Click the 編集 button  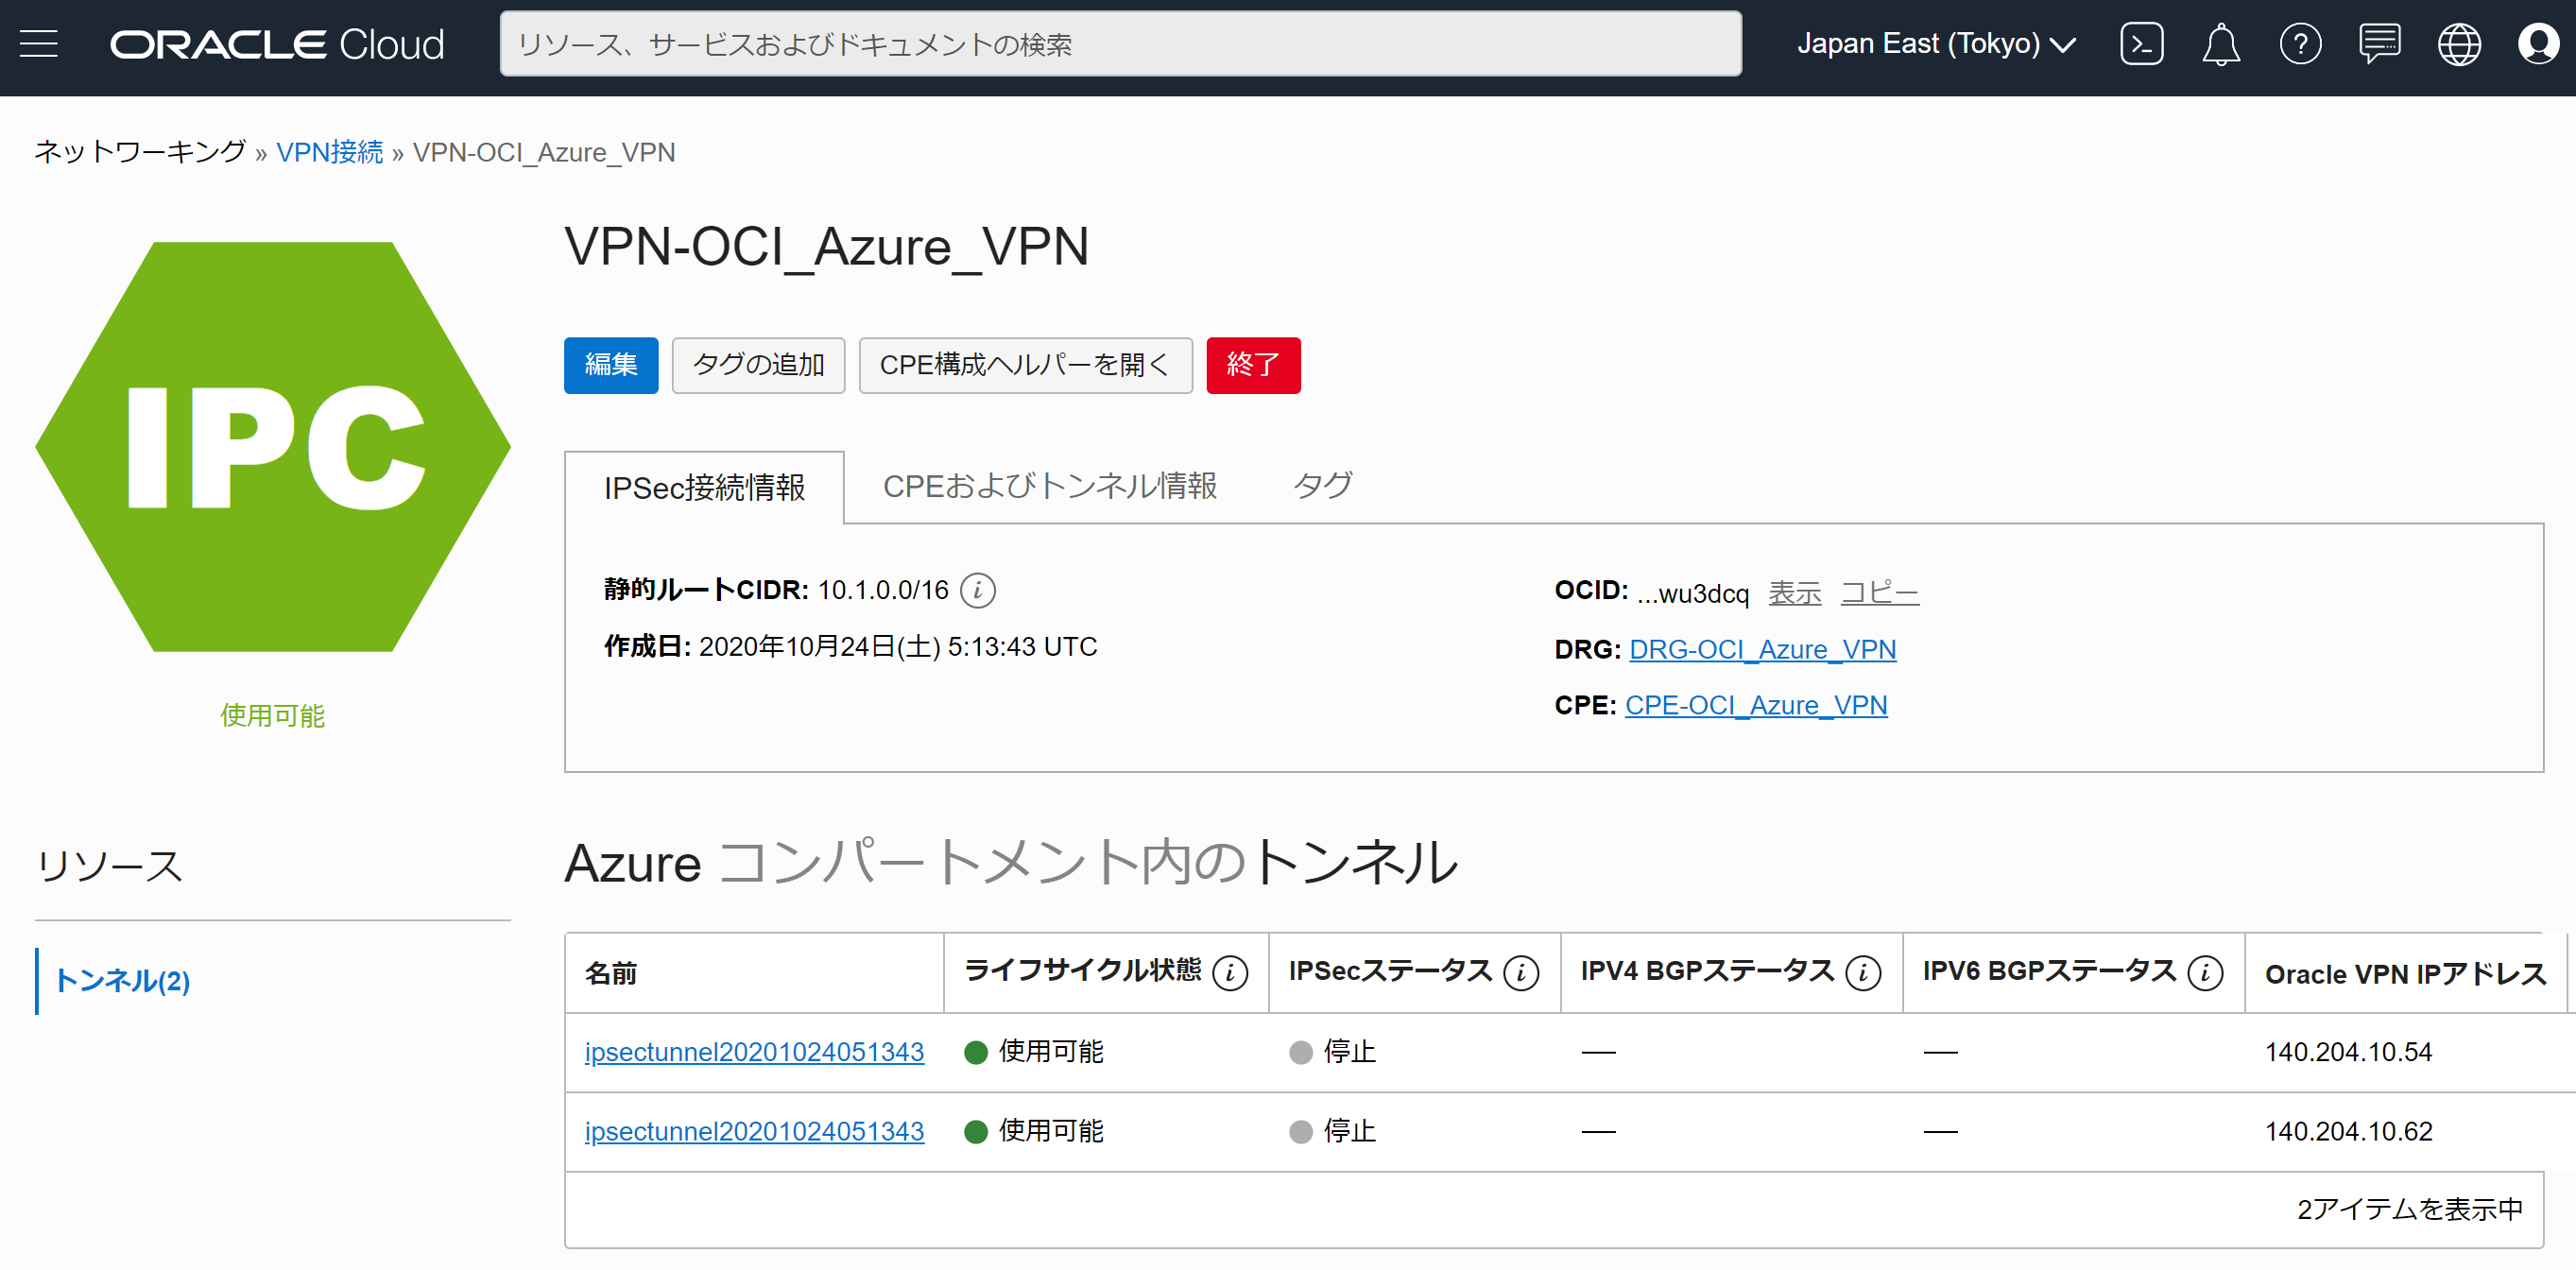click(611, 365)
